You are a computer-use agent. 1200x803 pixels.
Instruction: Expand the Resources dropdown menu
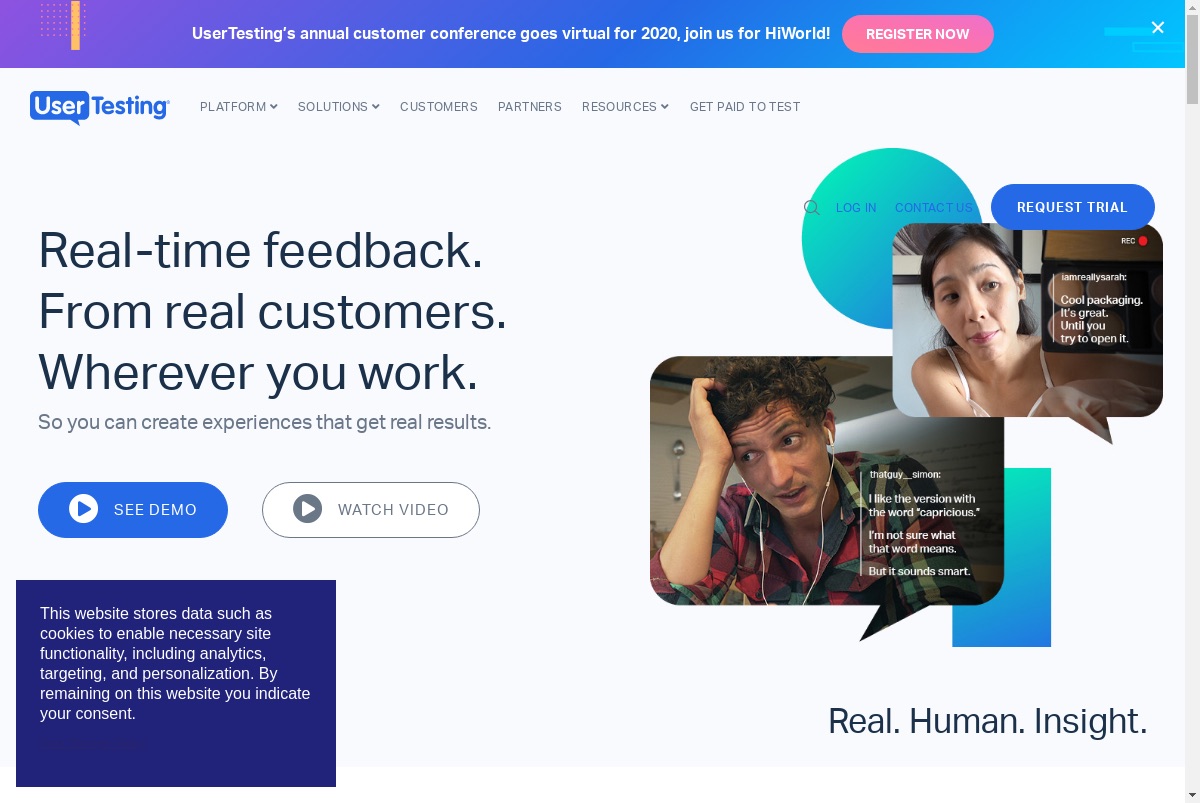(625, 107)
